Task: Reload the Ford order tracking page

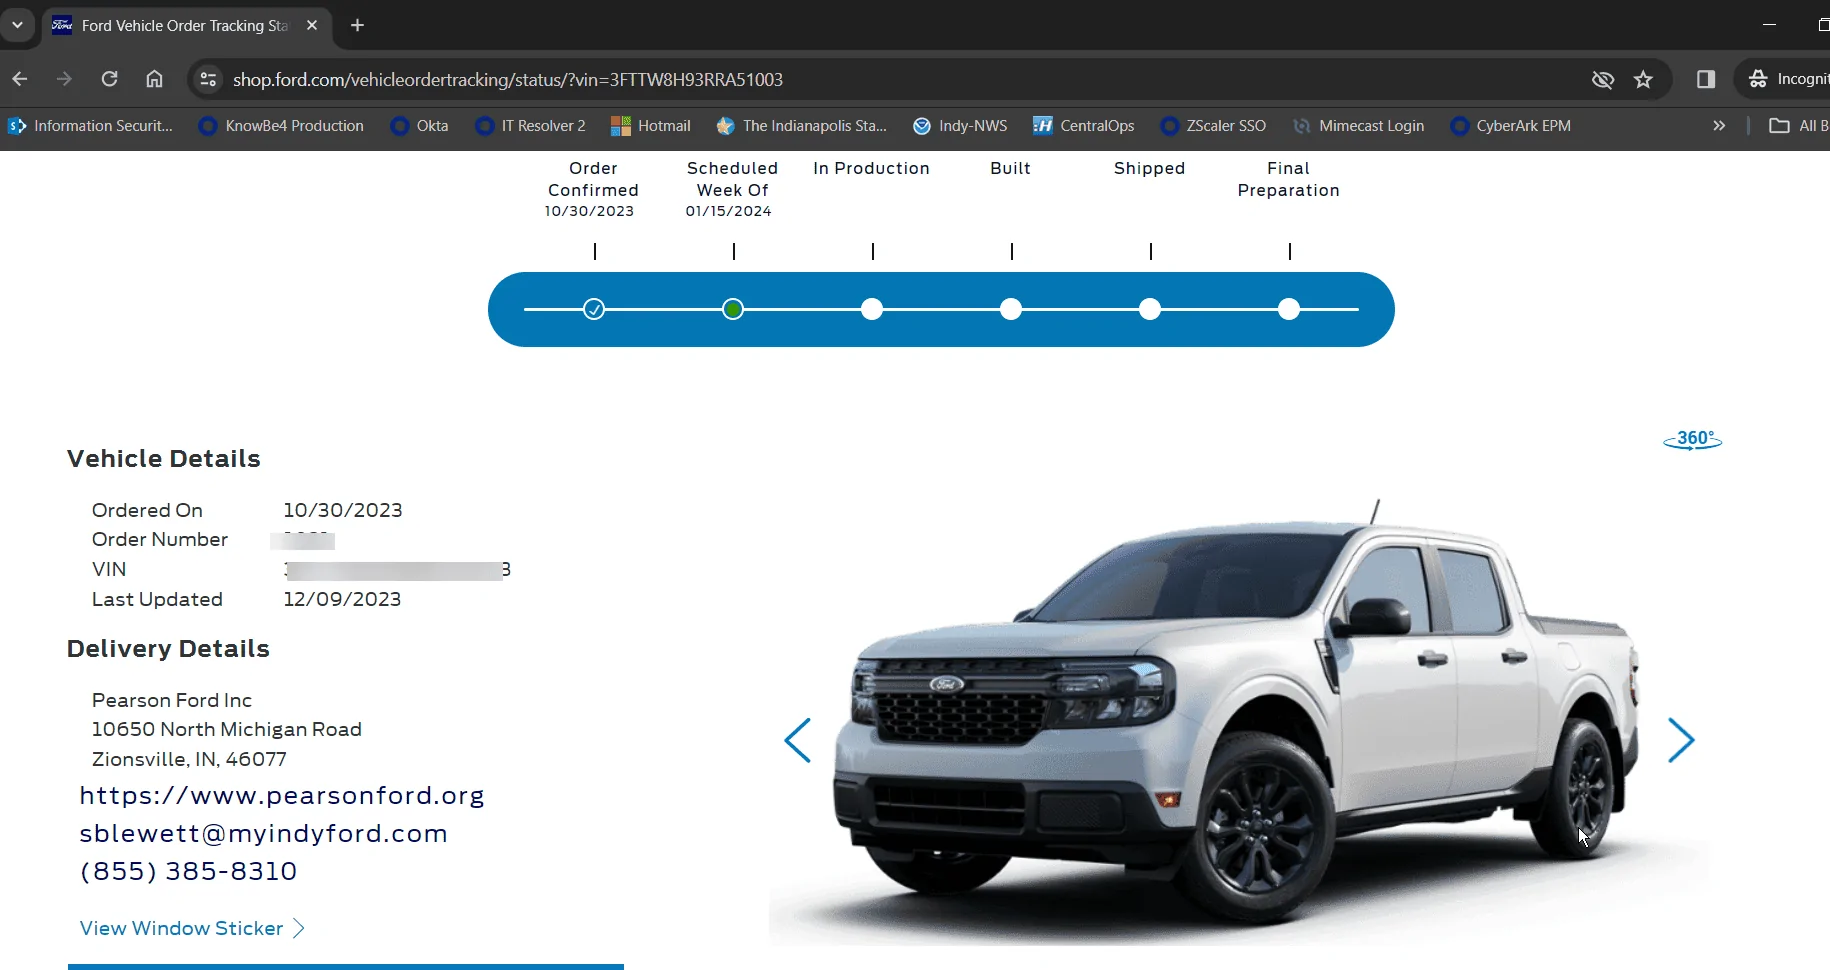Action: point(110,79)
